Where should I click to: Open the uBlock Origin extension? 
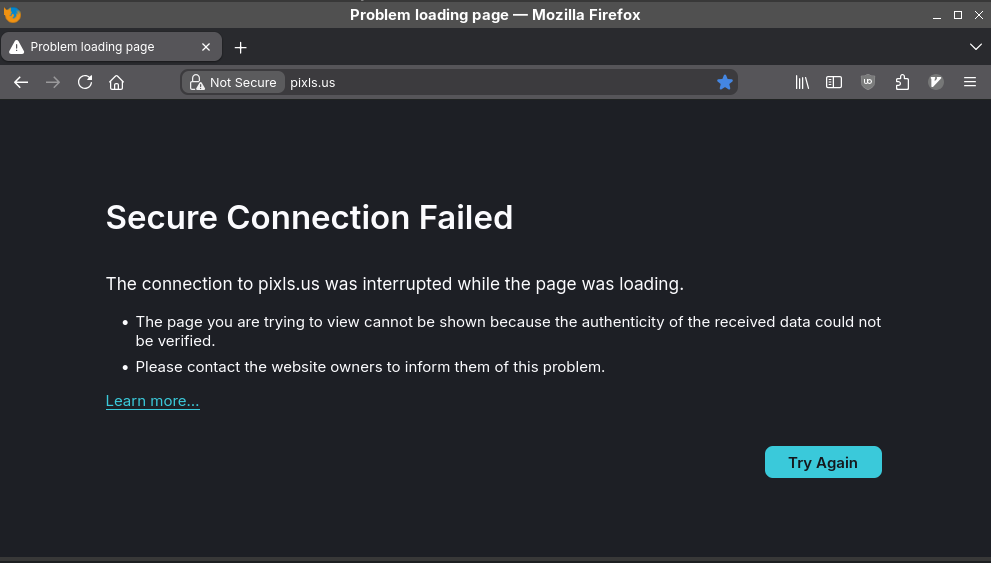(868, 82)
